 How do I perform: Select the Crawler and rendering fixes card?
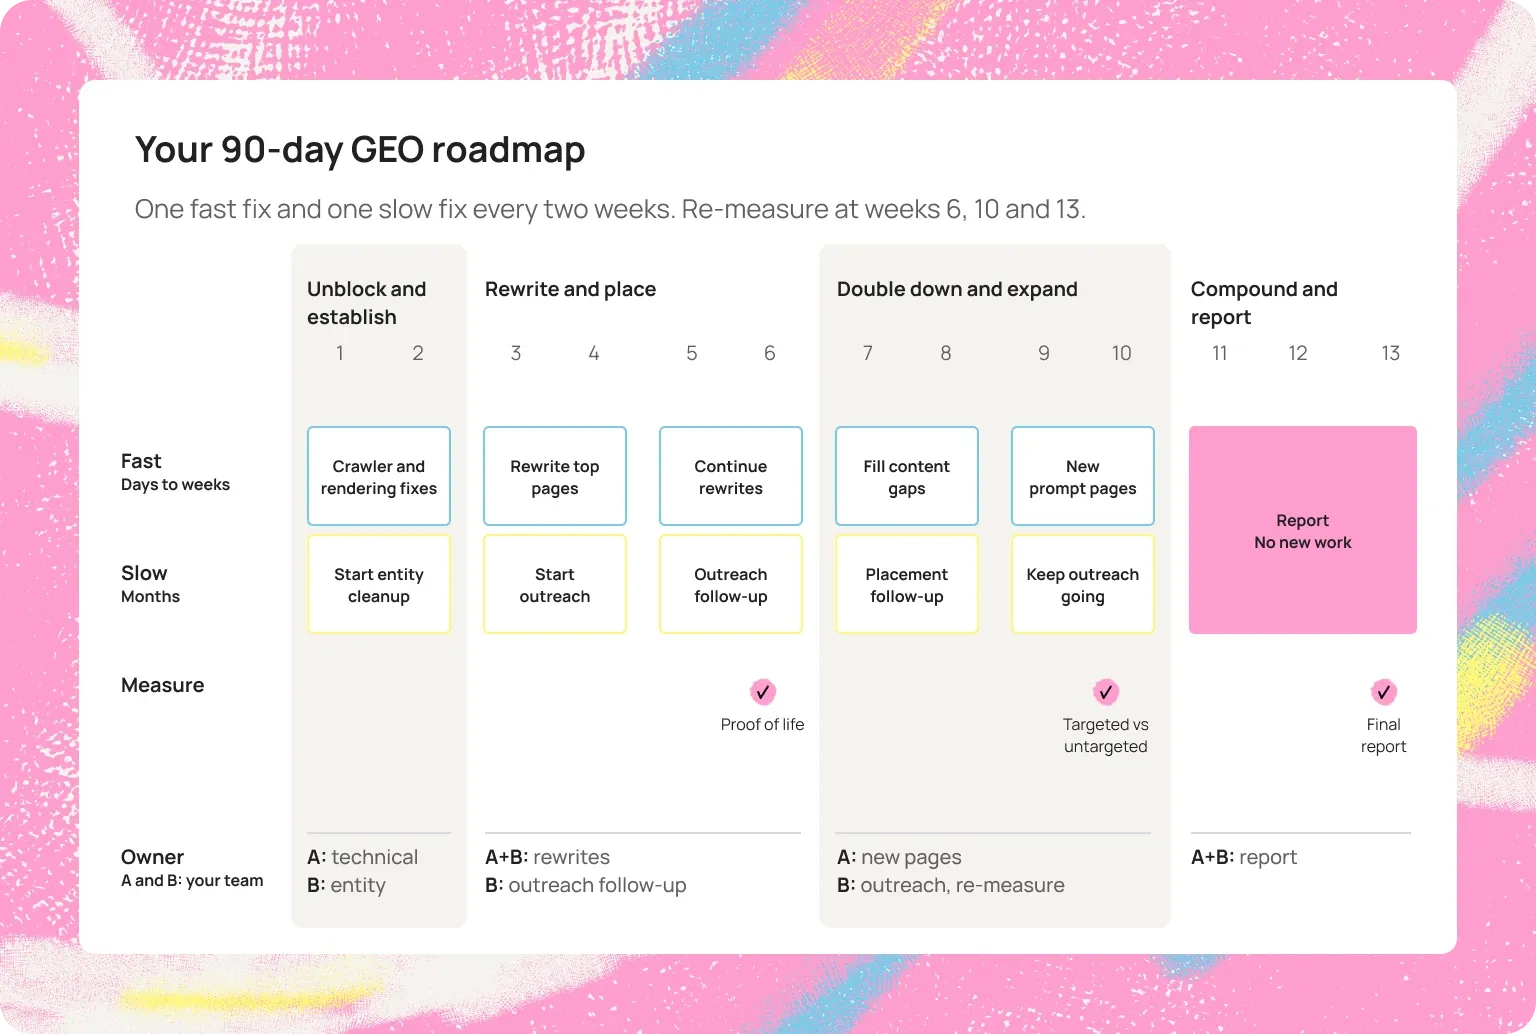(x=379, y=476)
